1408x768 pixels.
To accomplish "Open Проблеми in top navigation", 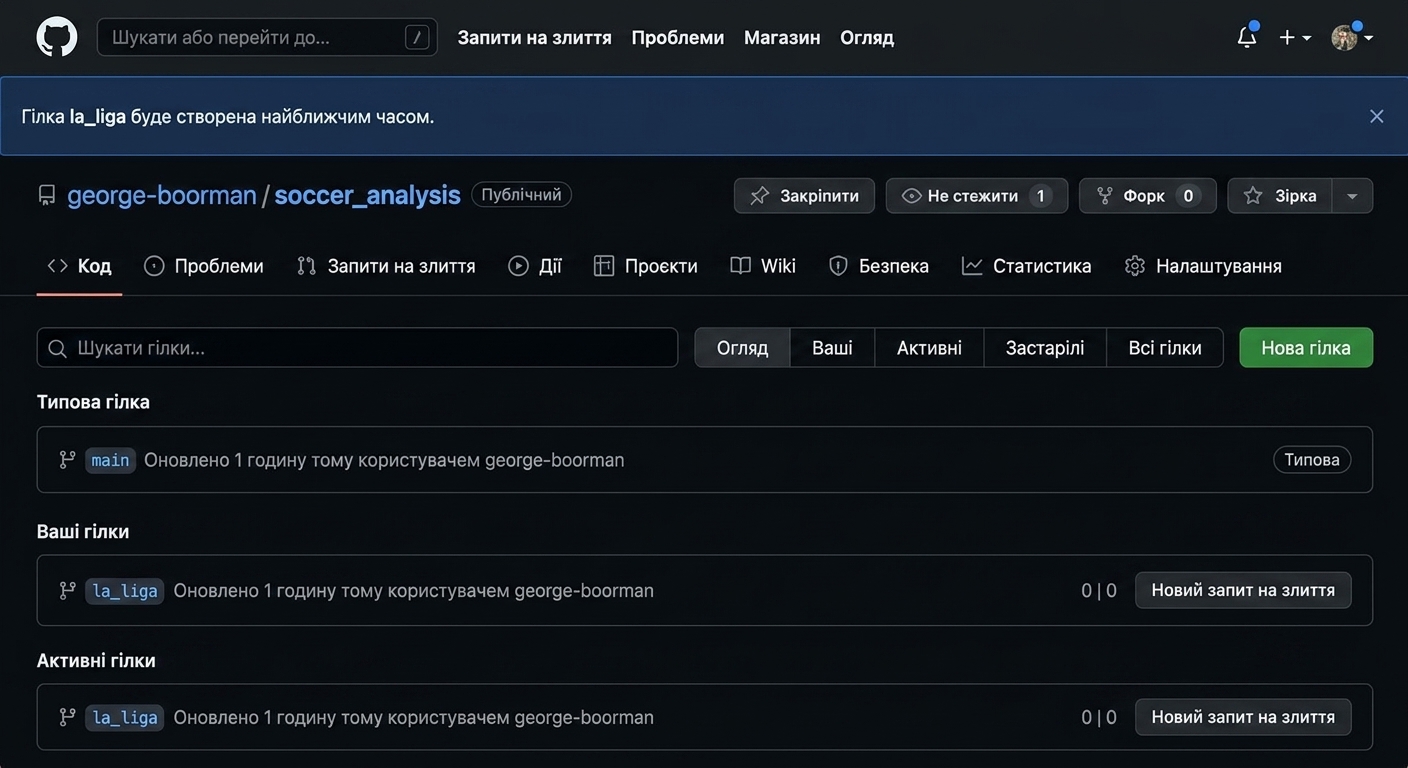I will click(x=678, y=37).
